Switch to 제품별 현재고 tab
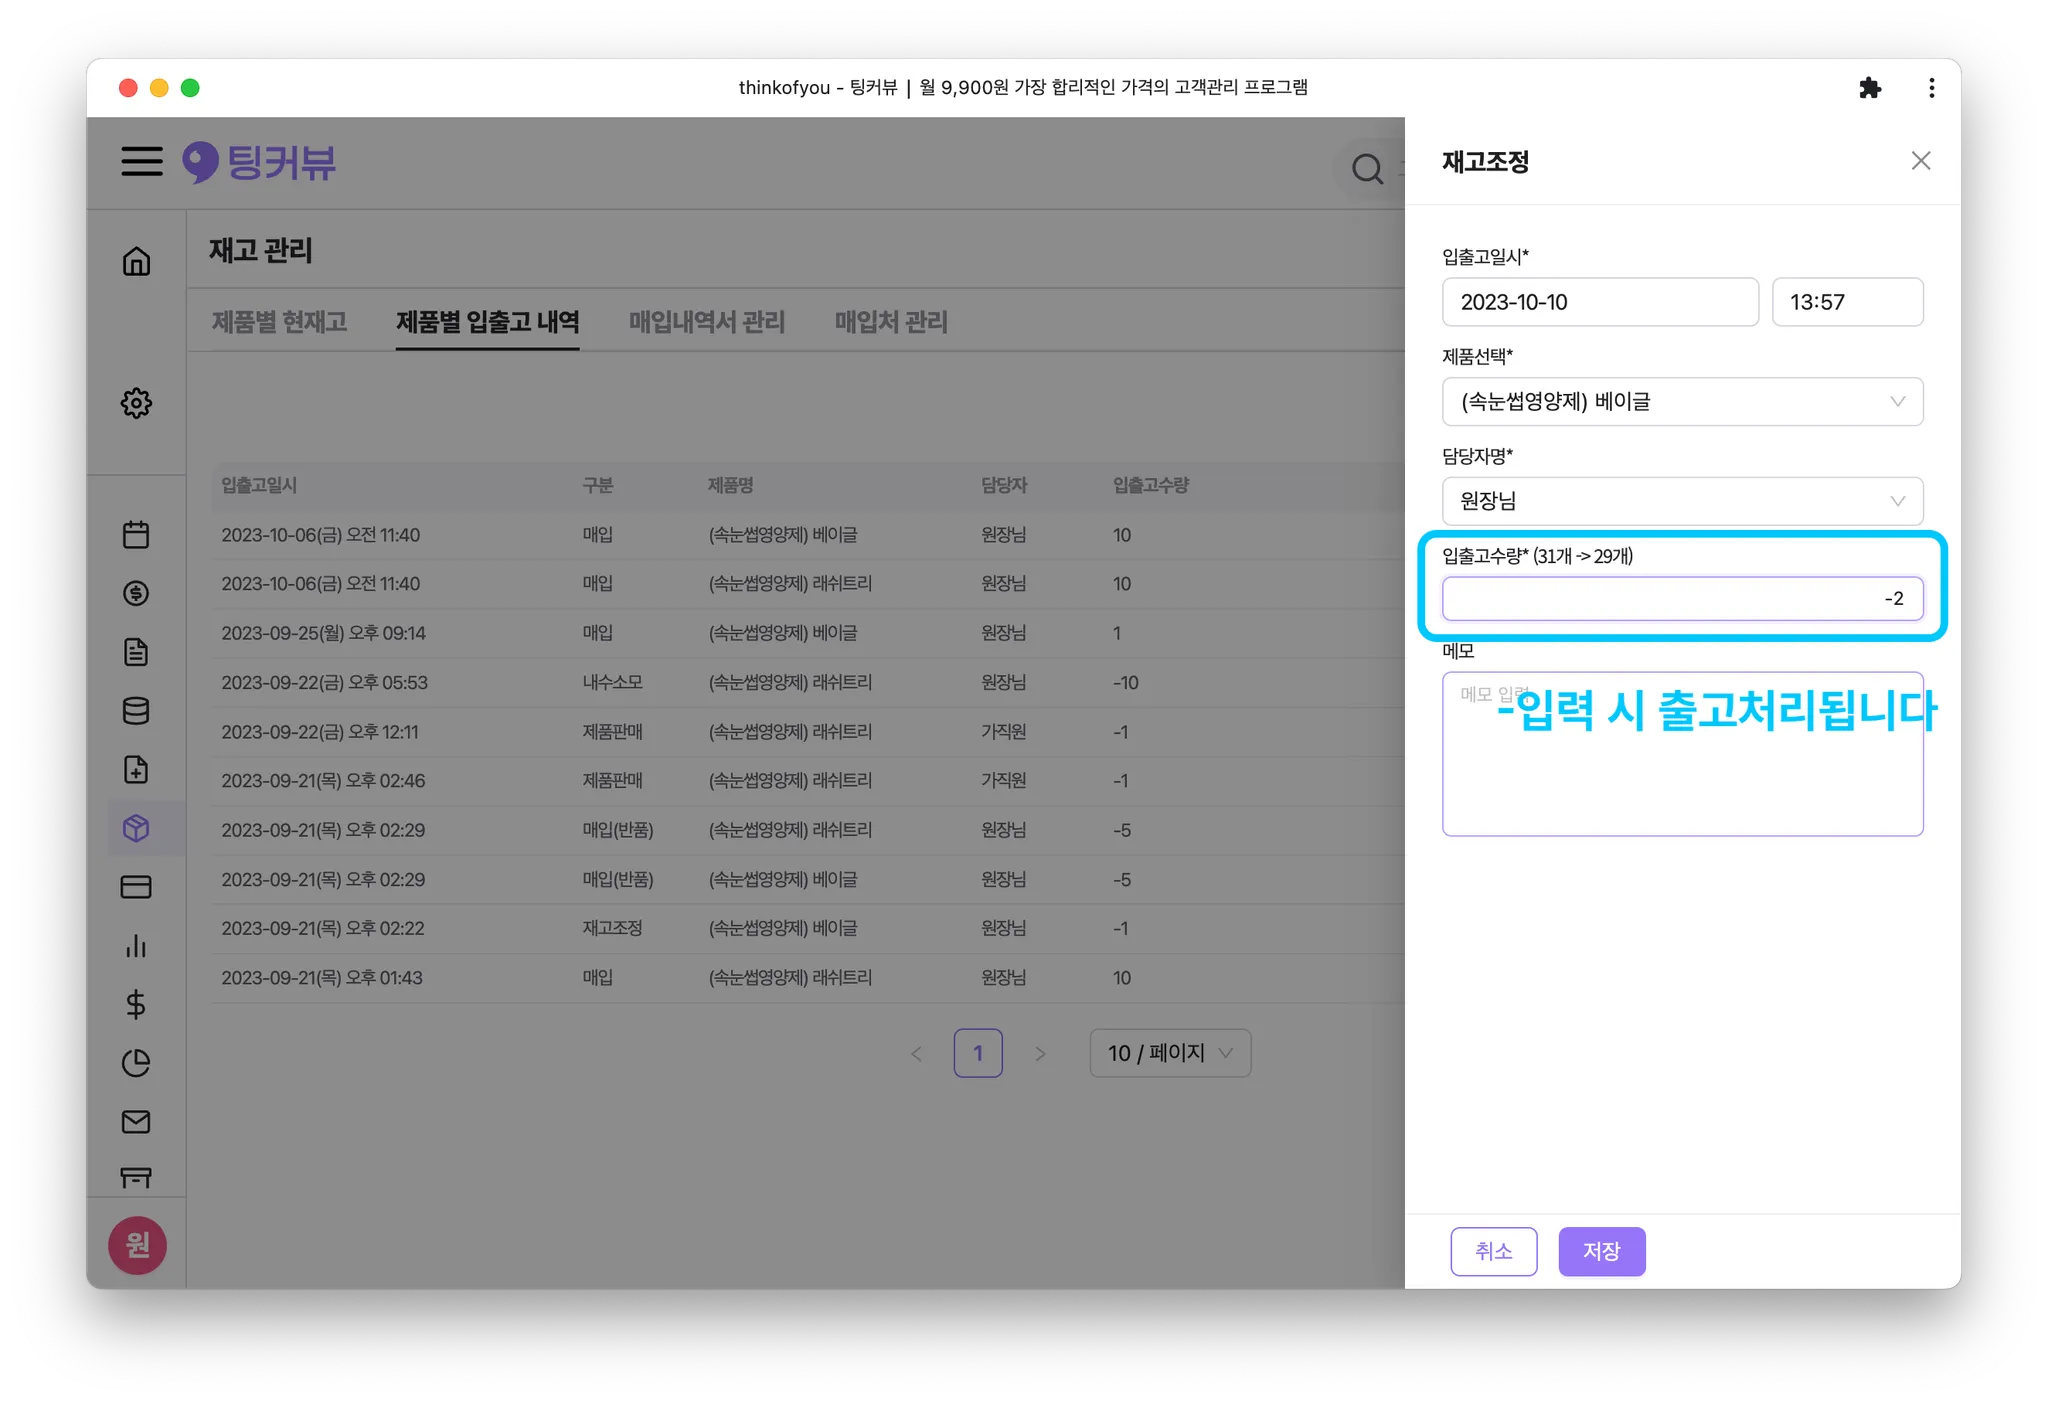Viewport: 2048px width, 1403px height. click(x=279, y=322)
